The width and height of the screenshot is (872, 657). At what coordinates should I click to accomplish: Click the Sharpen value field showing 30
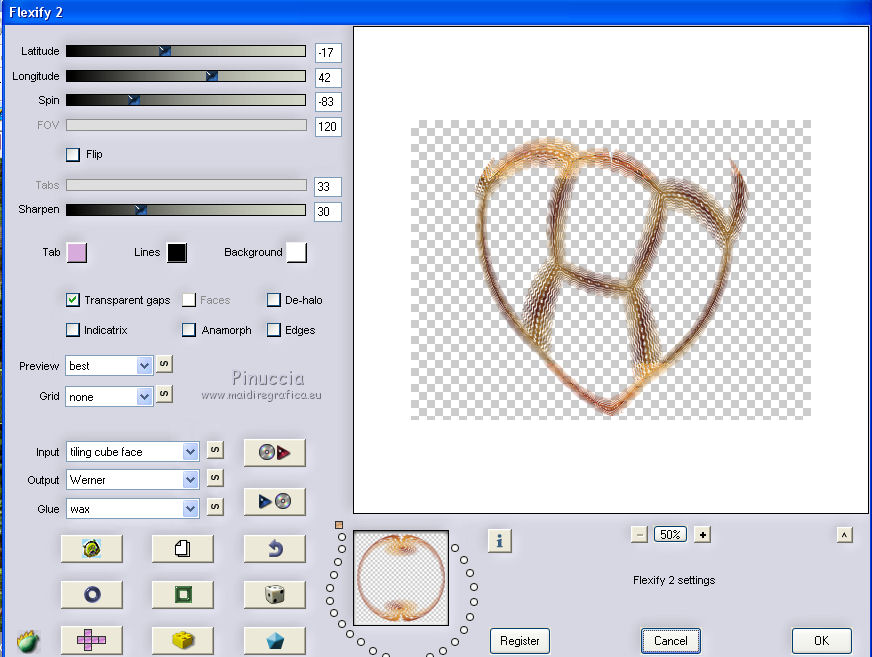tap(328, 212)
